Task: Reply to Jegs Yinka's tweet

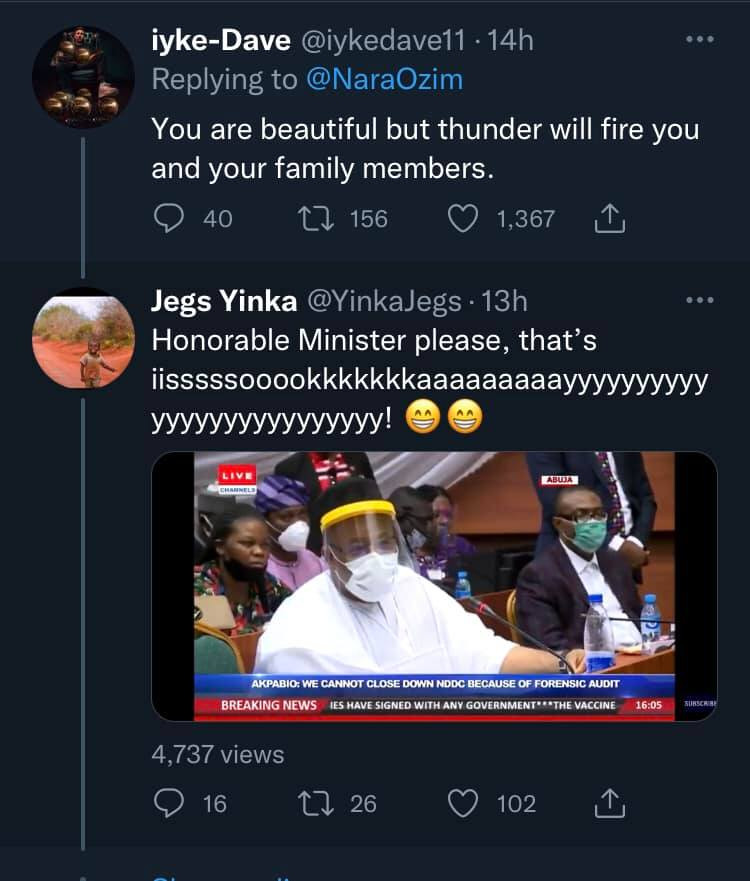Action: click(169, 803)
